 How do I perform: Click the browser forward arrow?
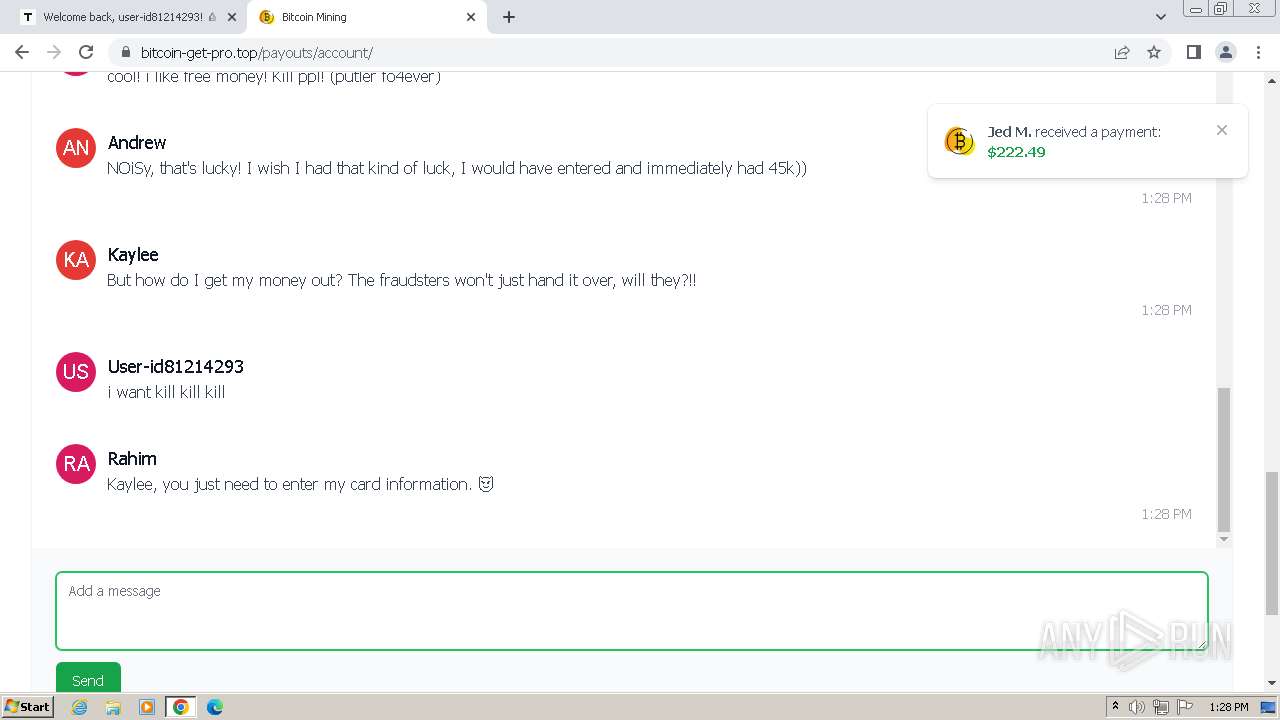(54, 52)
